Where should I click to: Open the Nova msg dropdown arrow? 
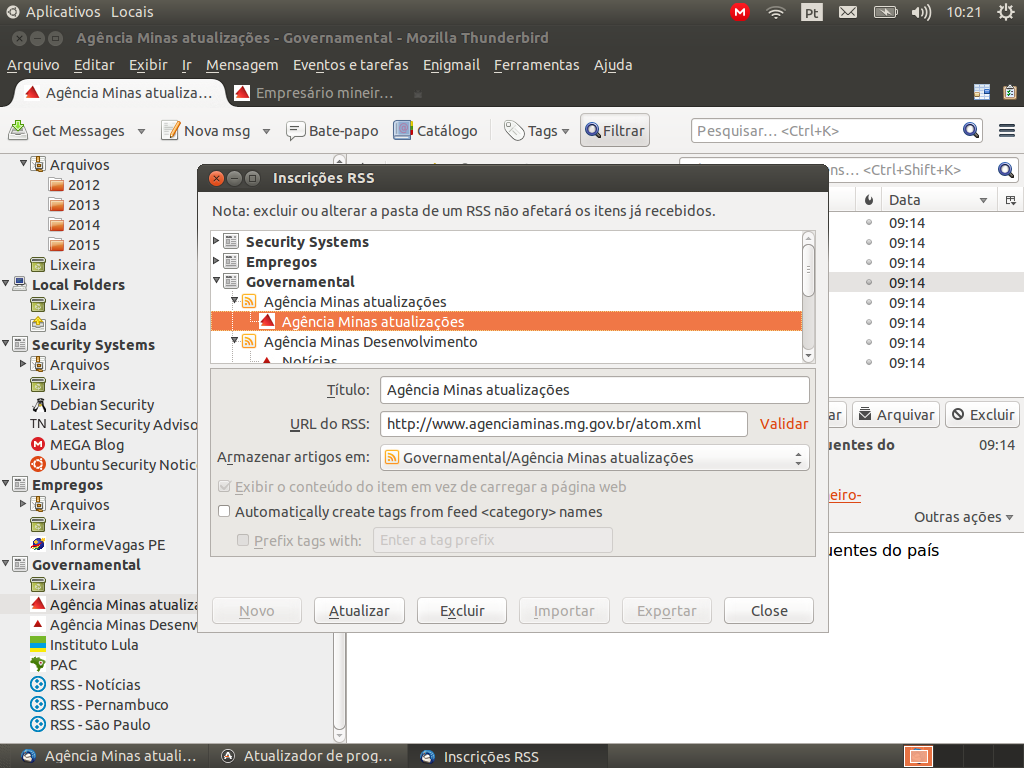266,131
